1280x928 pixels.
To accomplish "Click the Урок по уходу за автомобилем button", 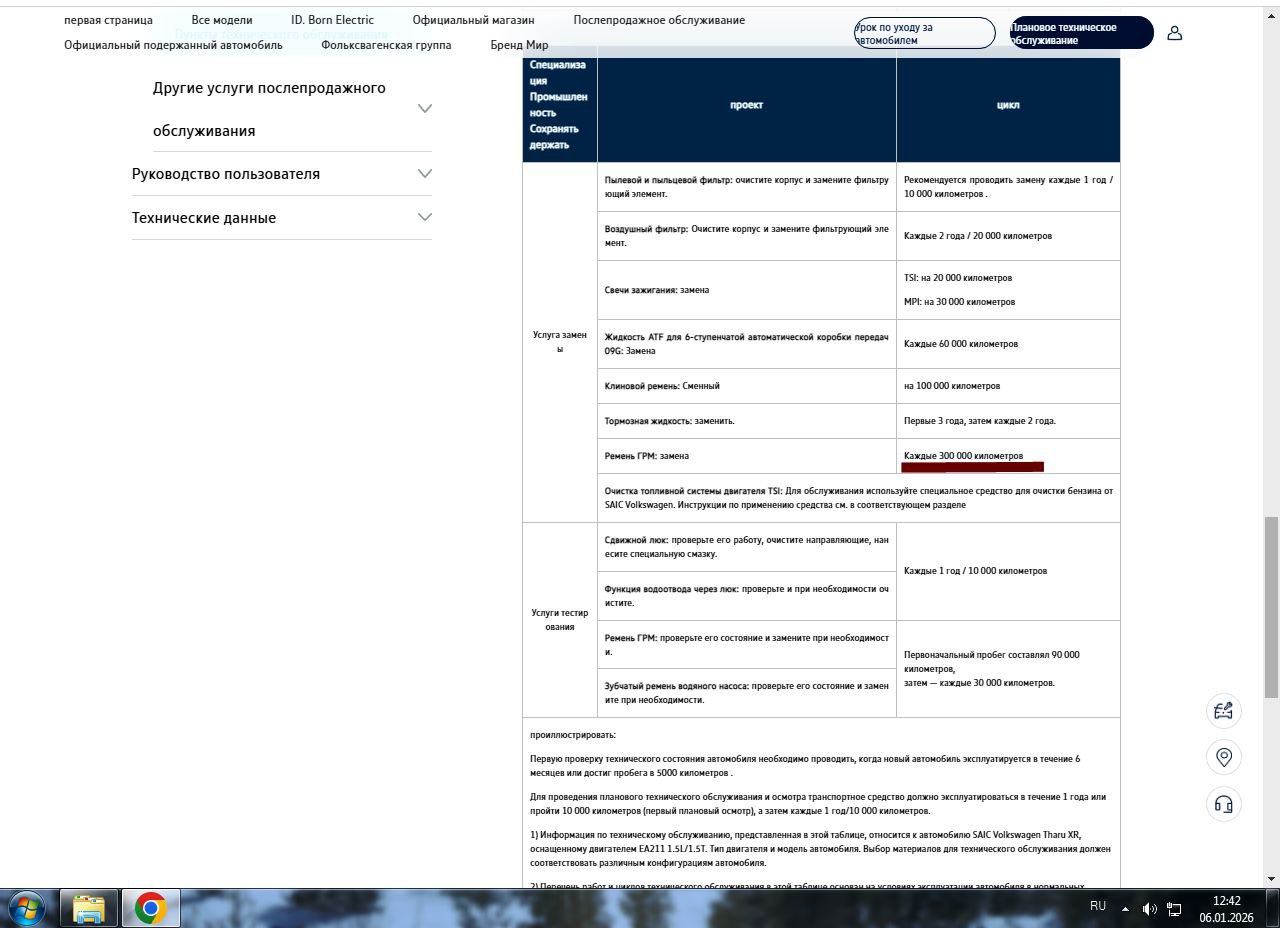I will pyautogui.click(x=925, y=33).
